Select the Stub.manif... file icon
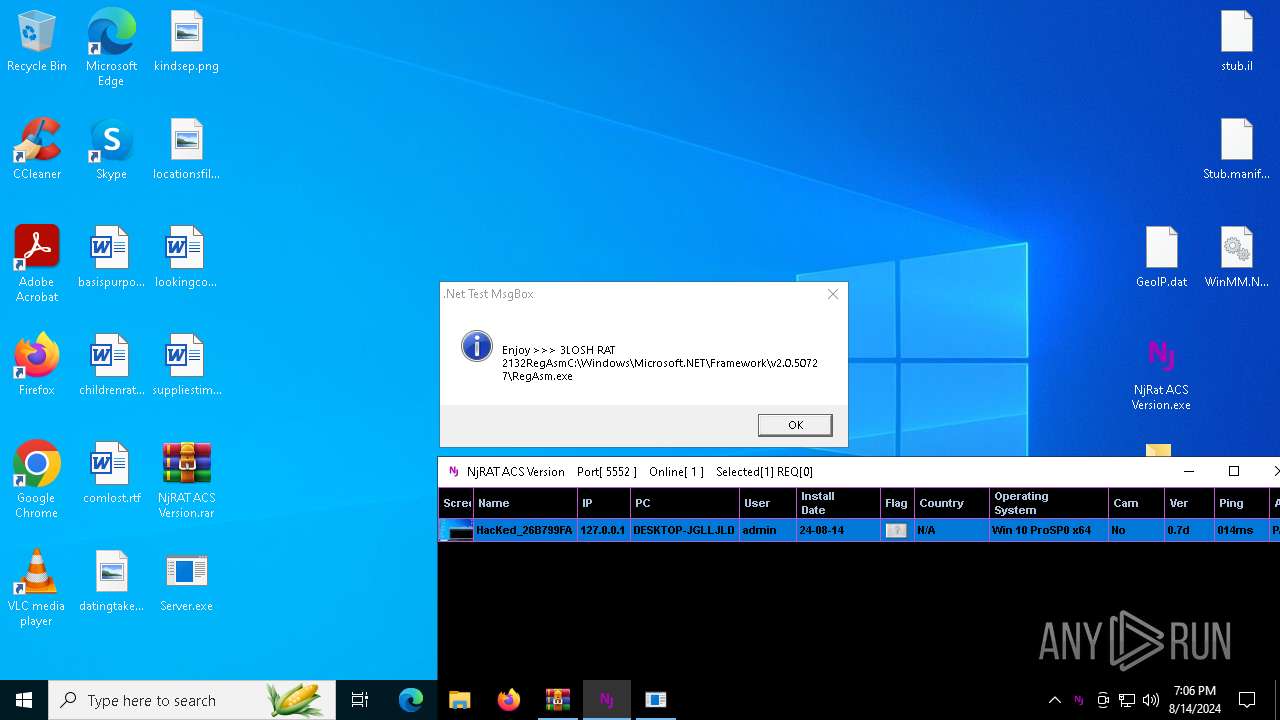Viewport: 1280px width, 720px height. tap(1236, 150)
